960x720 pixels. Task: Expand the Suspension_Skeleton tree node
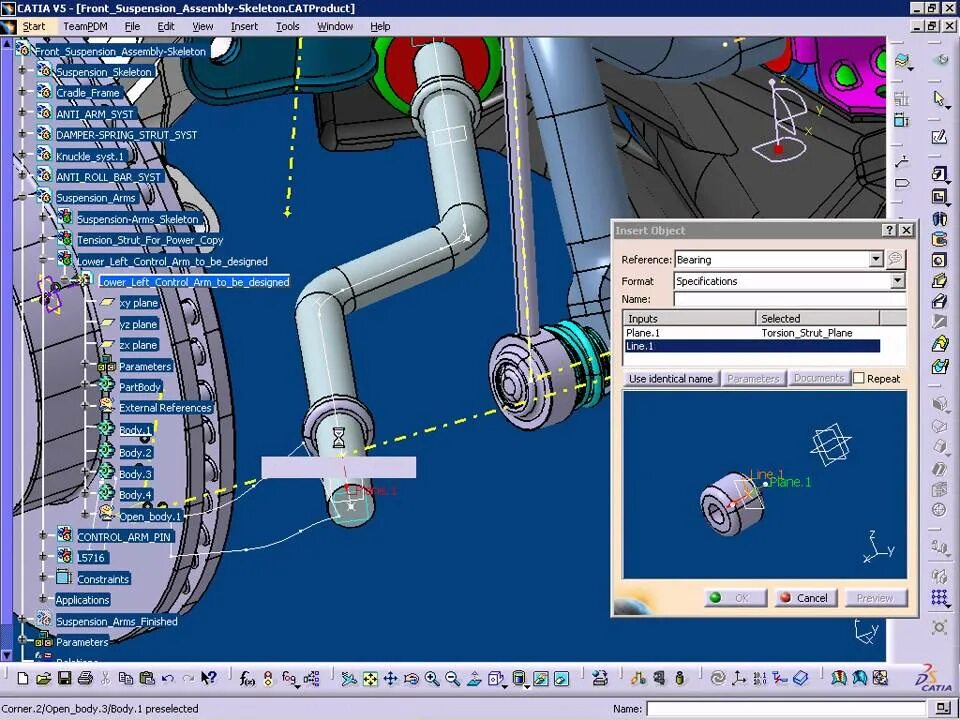(23, 72)
